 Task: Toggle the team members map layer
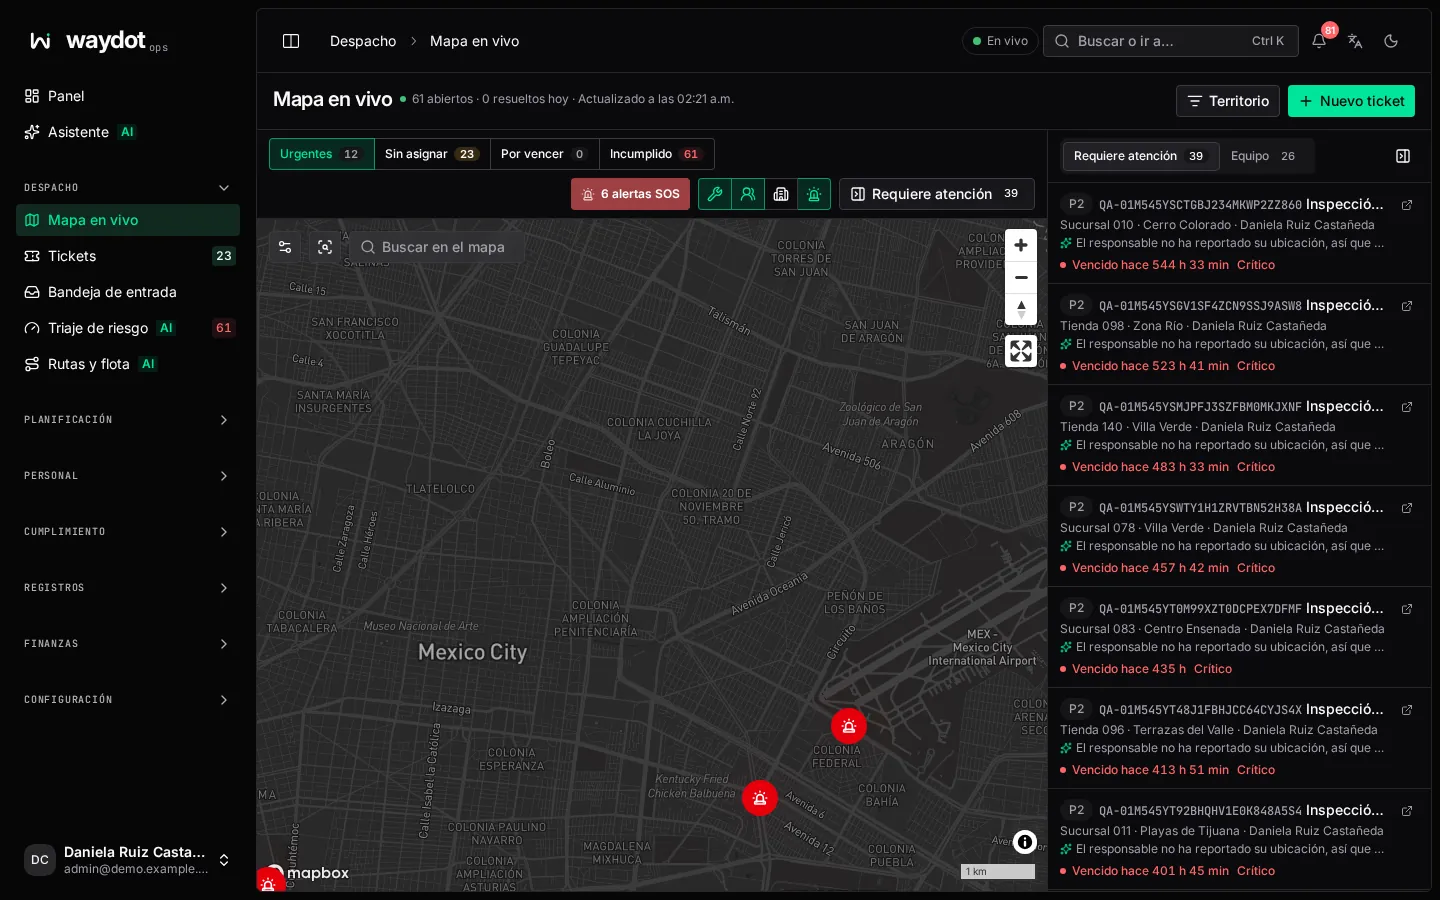pyautogui.click(x=748, y=194)
